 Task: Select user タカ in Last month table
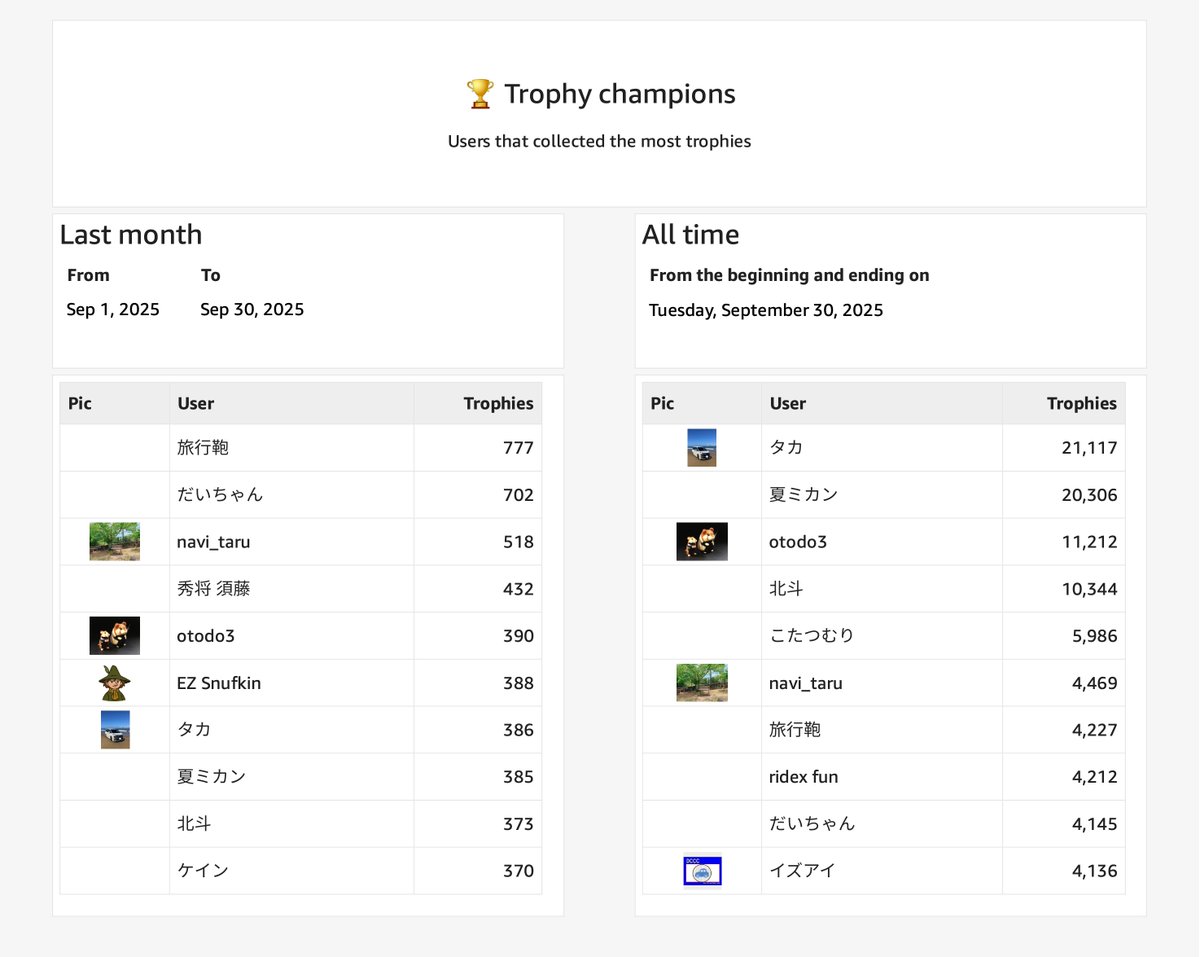coord(194,730)
